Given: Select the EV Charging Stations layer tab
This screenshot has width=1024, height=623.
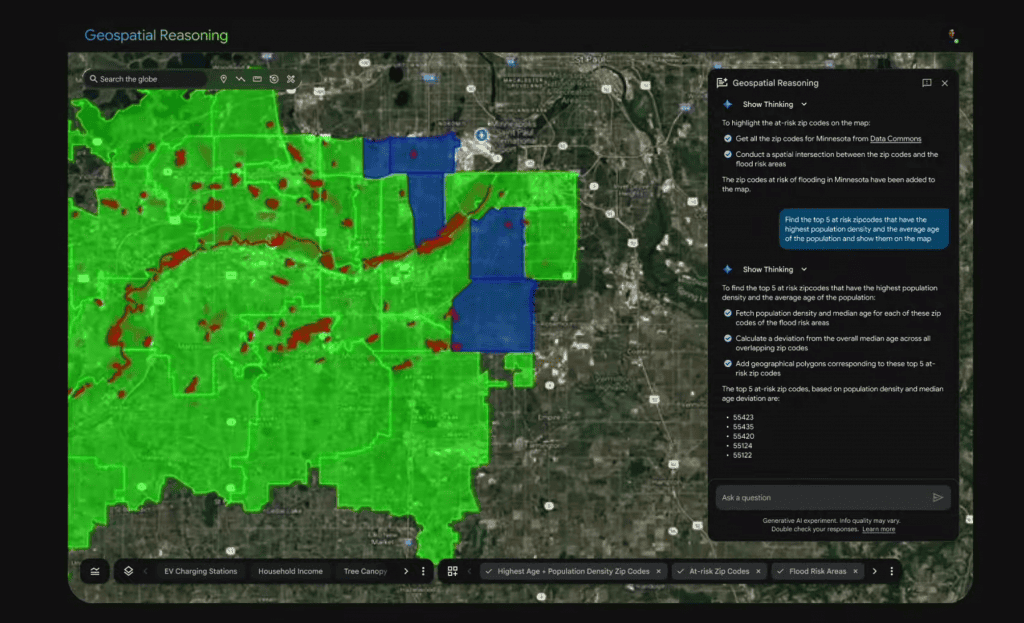Looking at the screenshot, I should tap(201, 571).
